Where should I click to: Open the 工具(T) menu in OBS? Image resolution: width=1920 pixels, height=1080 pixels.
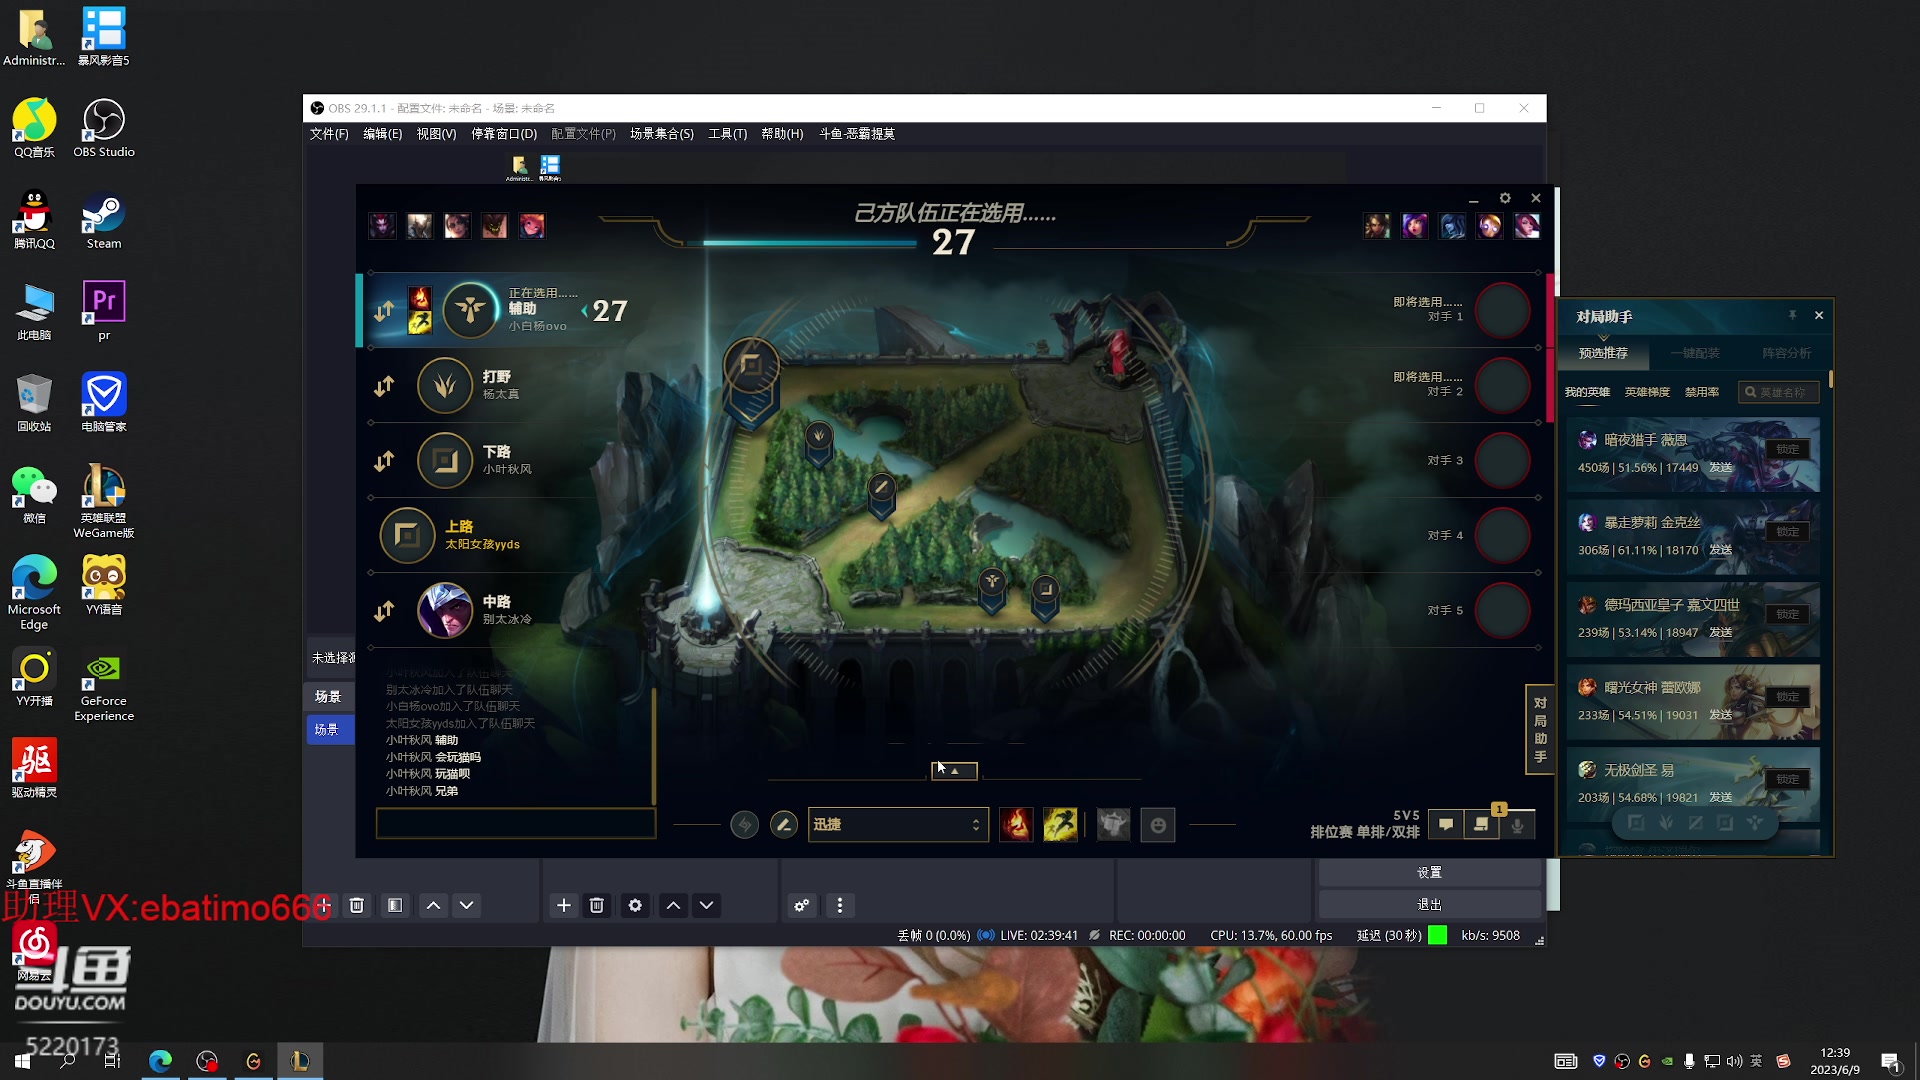727,134
